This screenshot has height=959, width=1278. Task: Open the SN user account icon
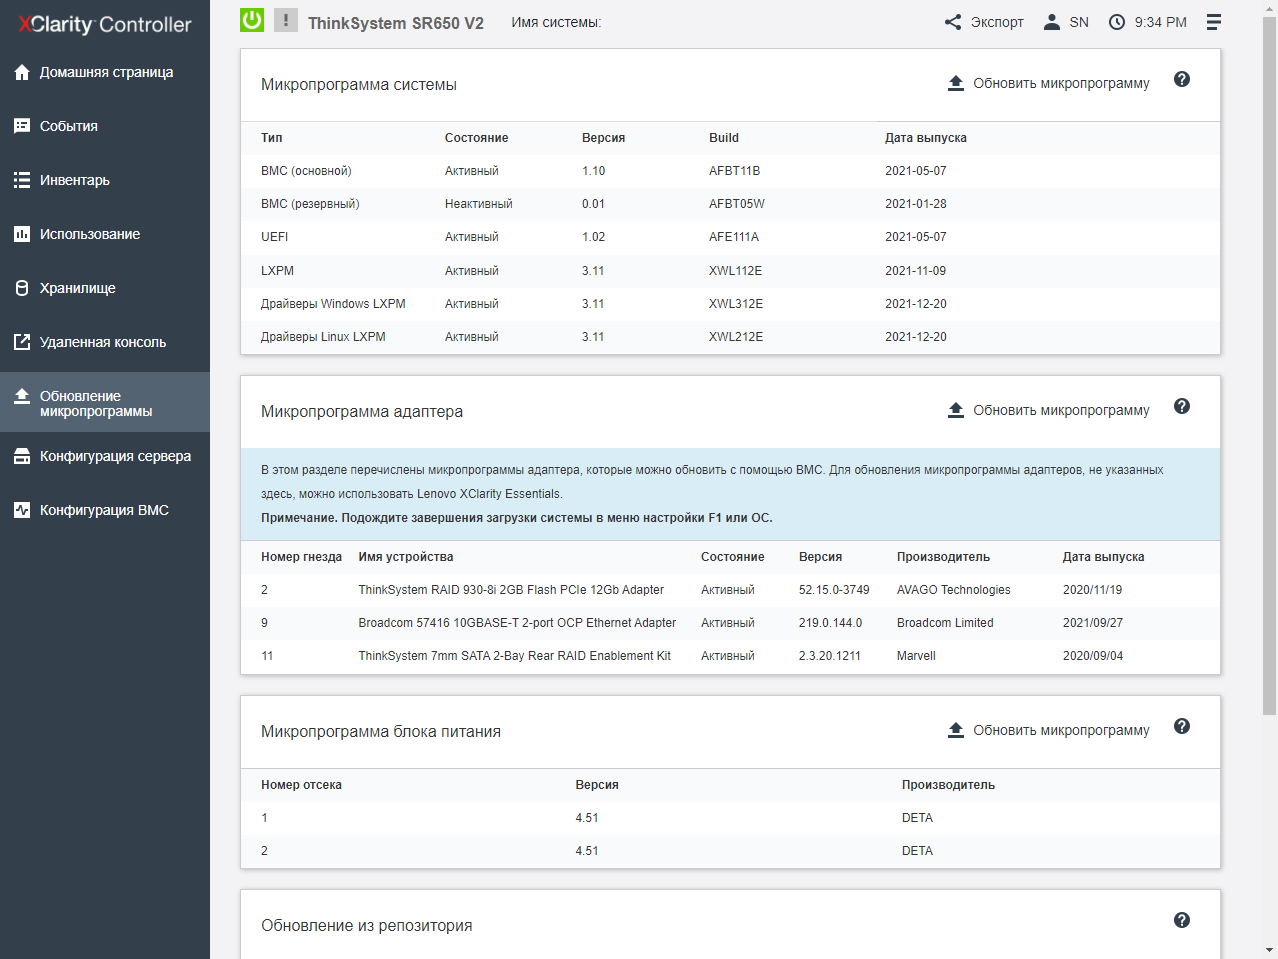(x=1051, y=22)
